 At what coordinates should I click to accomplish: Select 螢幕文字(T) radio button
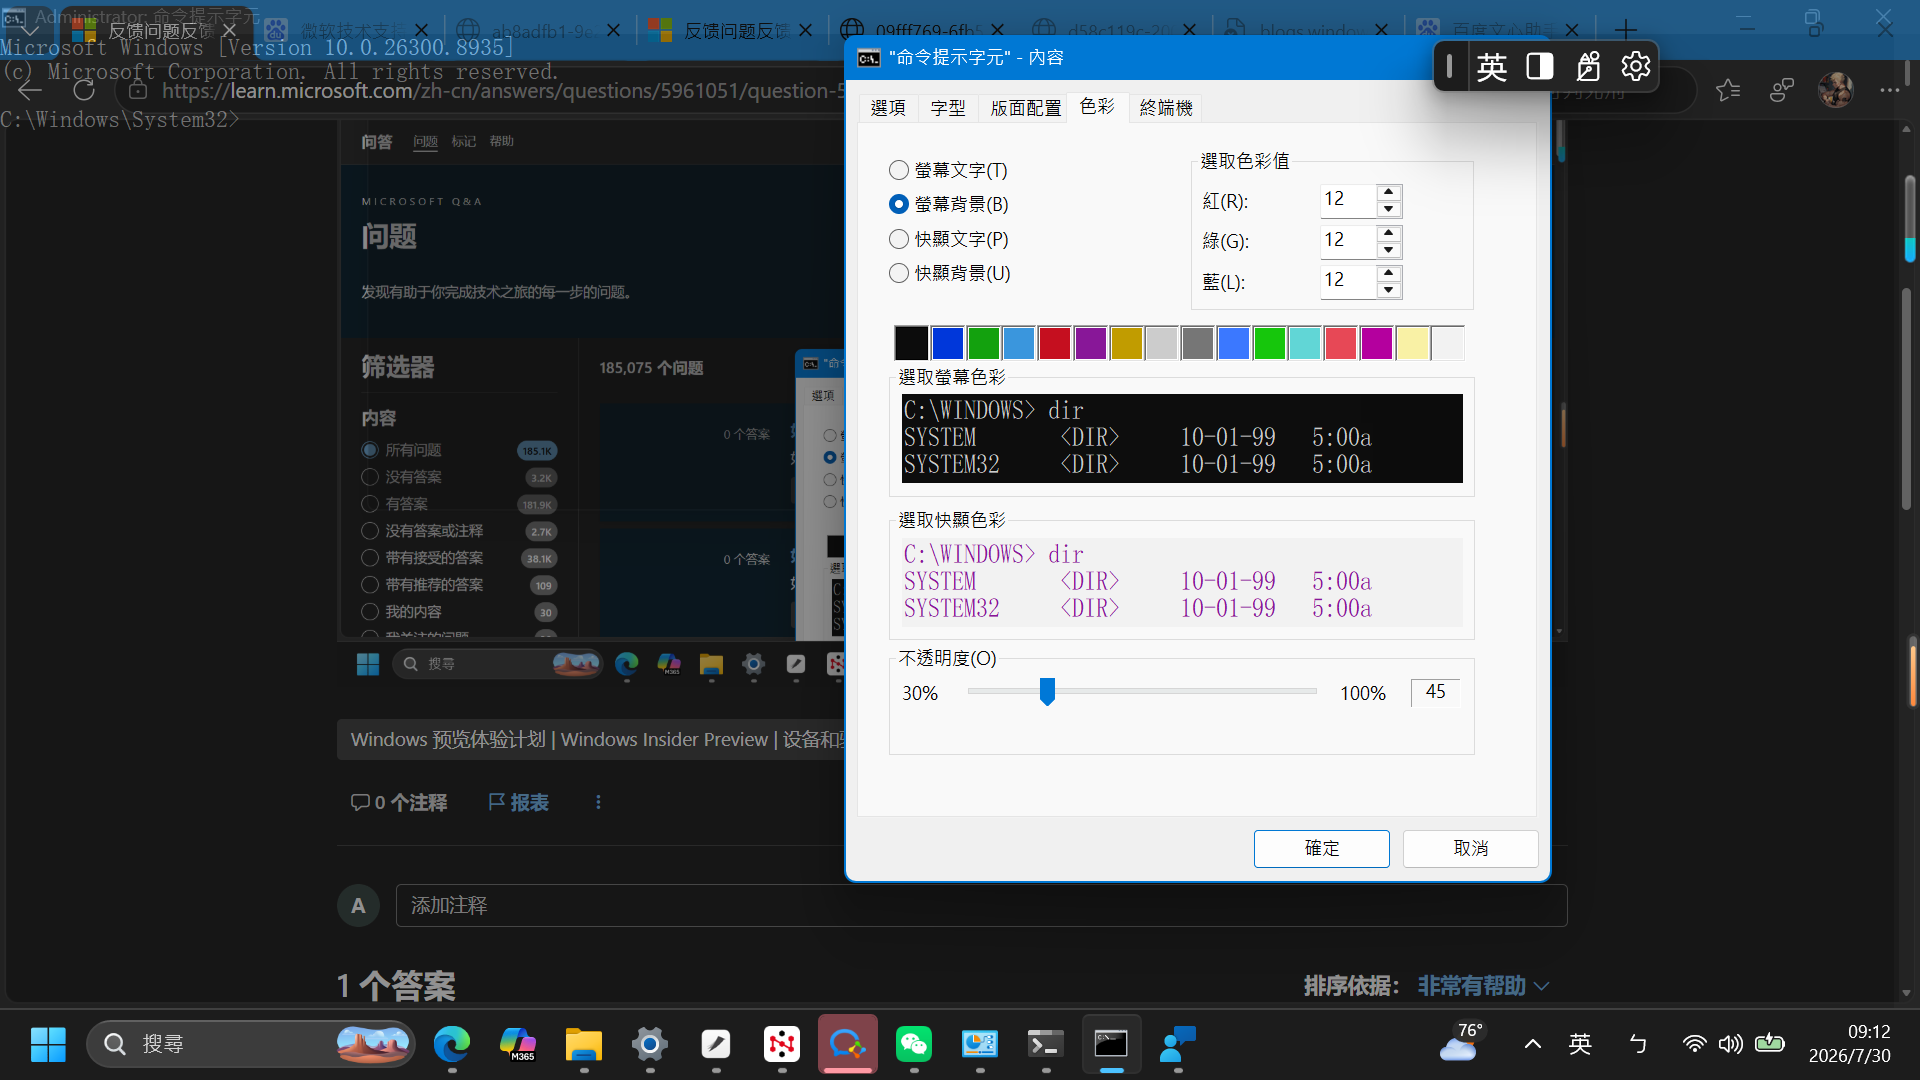coord(899,170)
